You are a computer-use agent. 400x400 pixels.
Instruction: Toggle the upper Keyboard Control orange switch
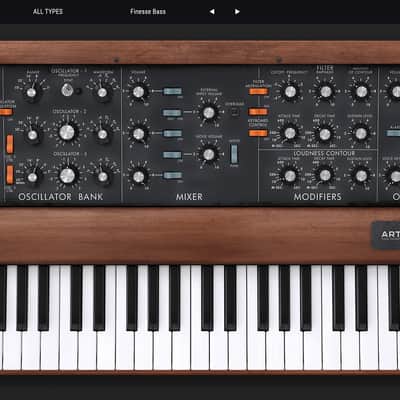258,111
